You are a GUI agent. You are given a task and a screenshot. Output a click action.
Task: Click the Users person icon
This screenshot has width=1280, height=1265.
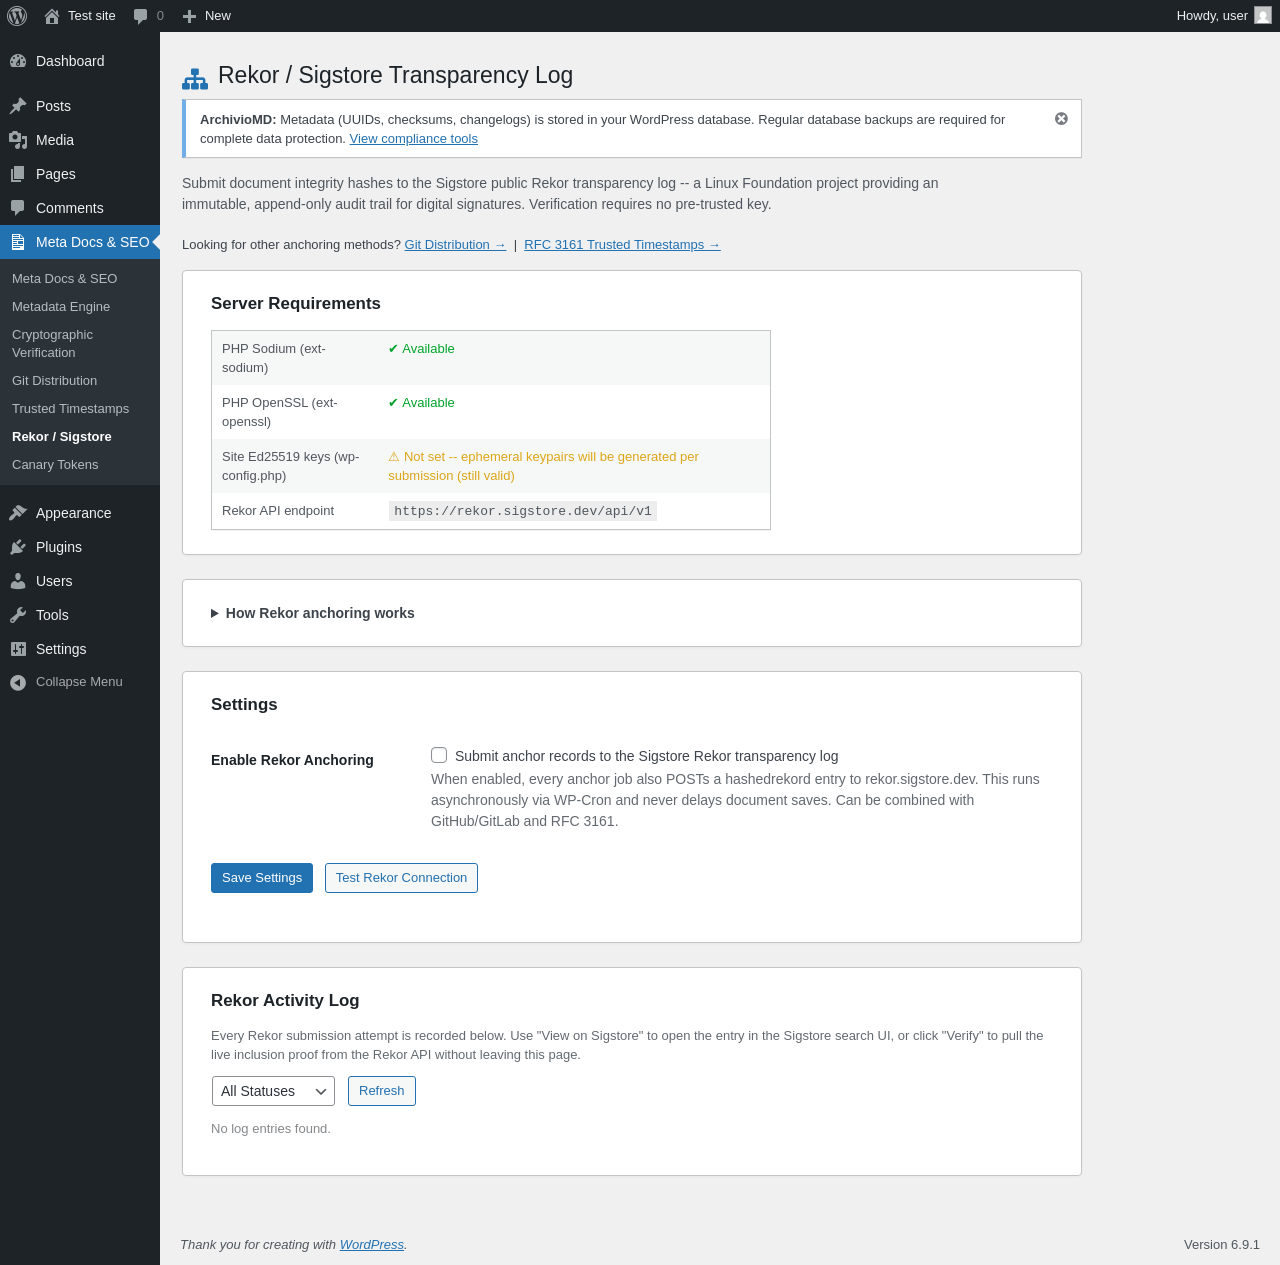pos(18,581)
